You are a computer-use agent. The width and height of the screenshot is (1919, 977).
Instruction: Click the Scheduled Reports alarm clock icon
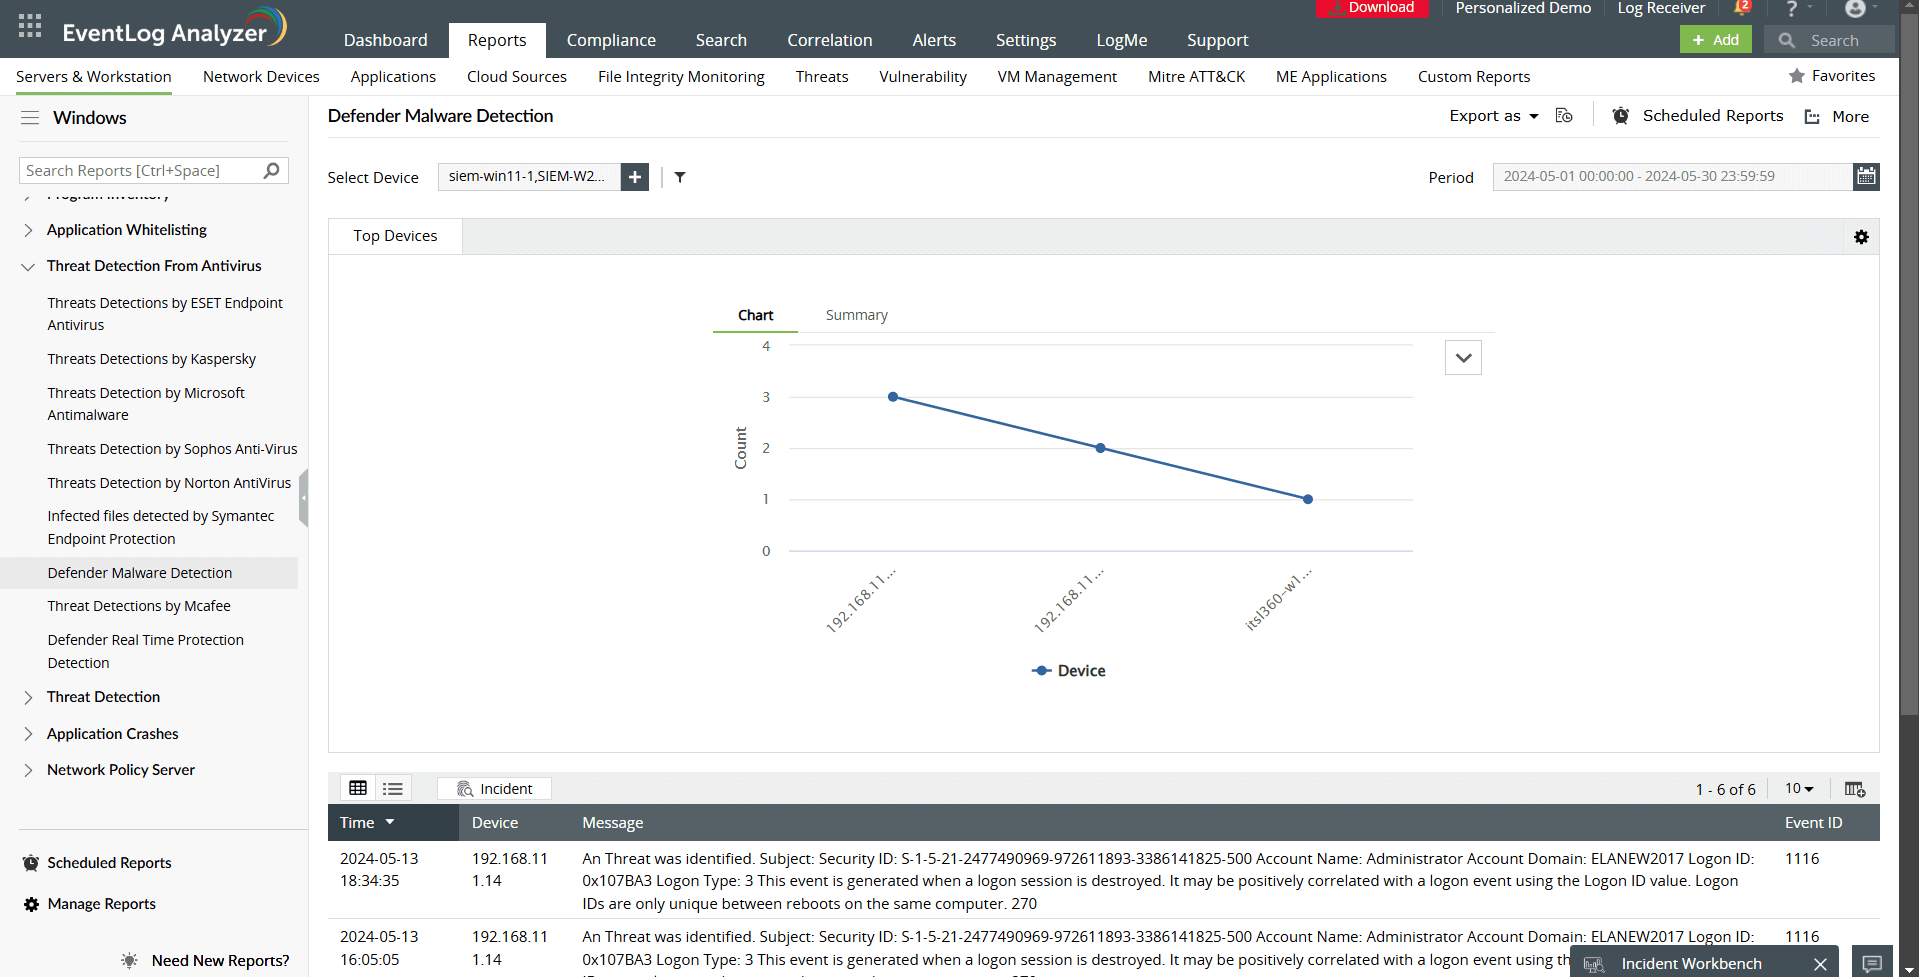click(1620, 115)
